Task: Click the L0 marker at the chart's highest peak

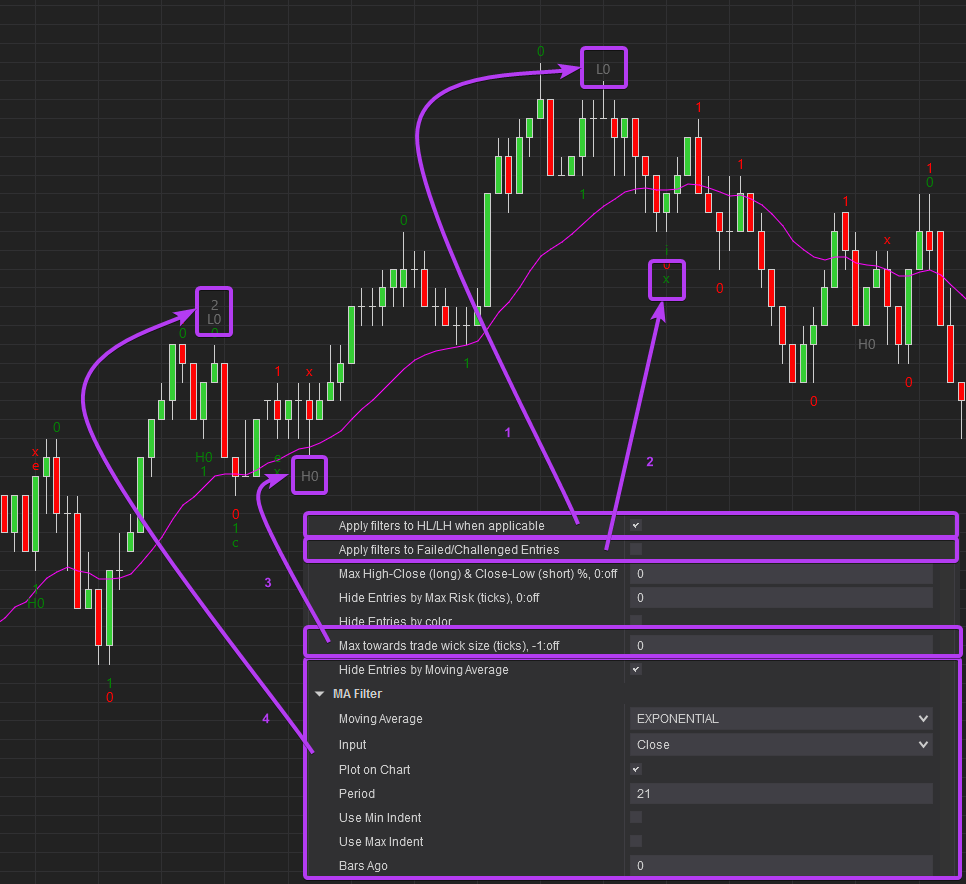Action: (603, 69)
